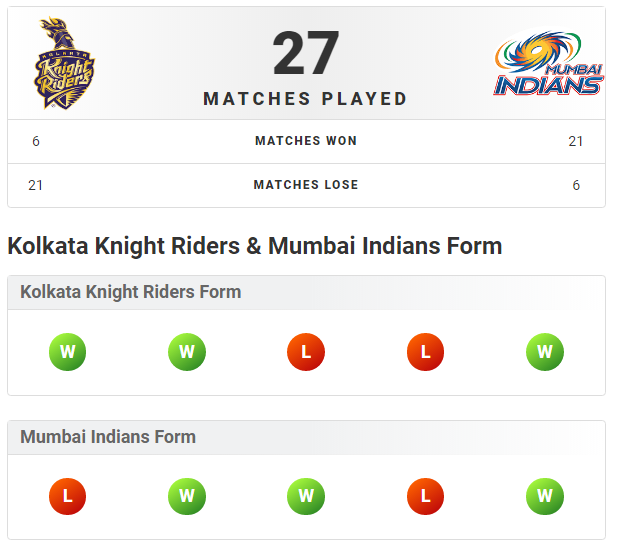Click last win badge in Mumbai form

[x=545, y=496]
